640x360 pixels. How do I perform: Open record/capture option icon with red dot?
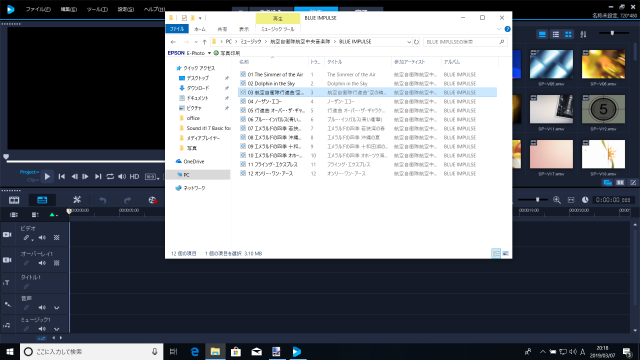coord(153,200)
